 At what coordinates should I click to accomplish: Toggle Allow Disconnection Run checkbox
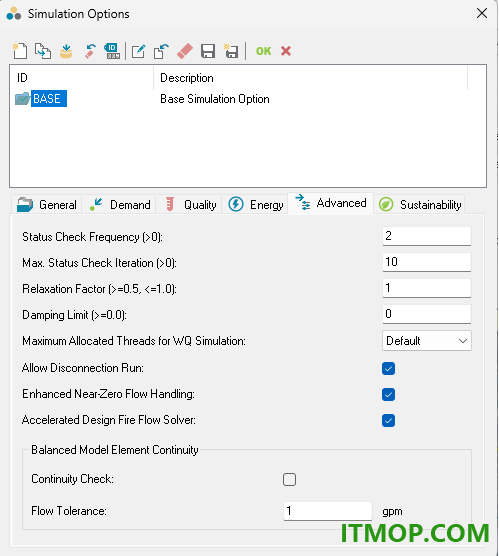point(388,368)
